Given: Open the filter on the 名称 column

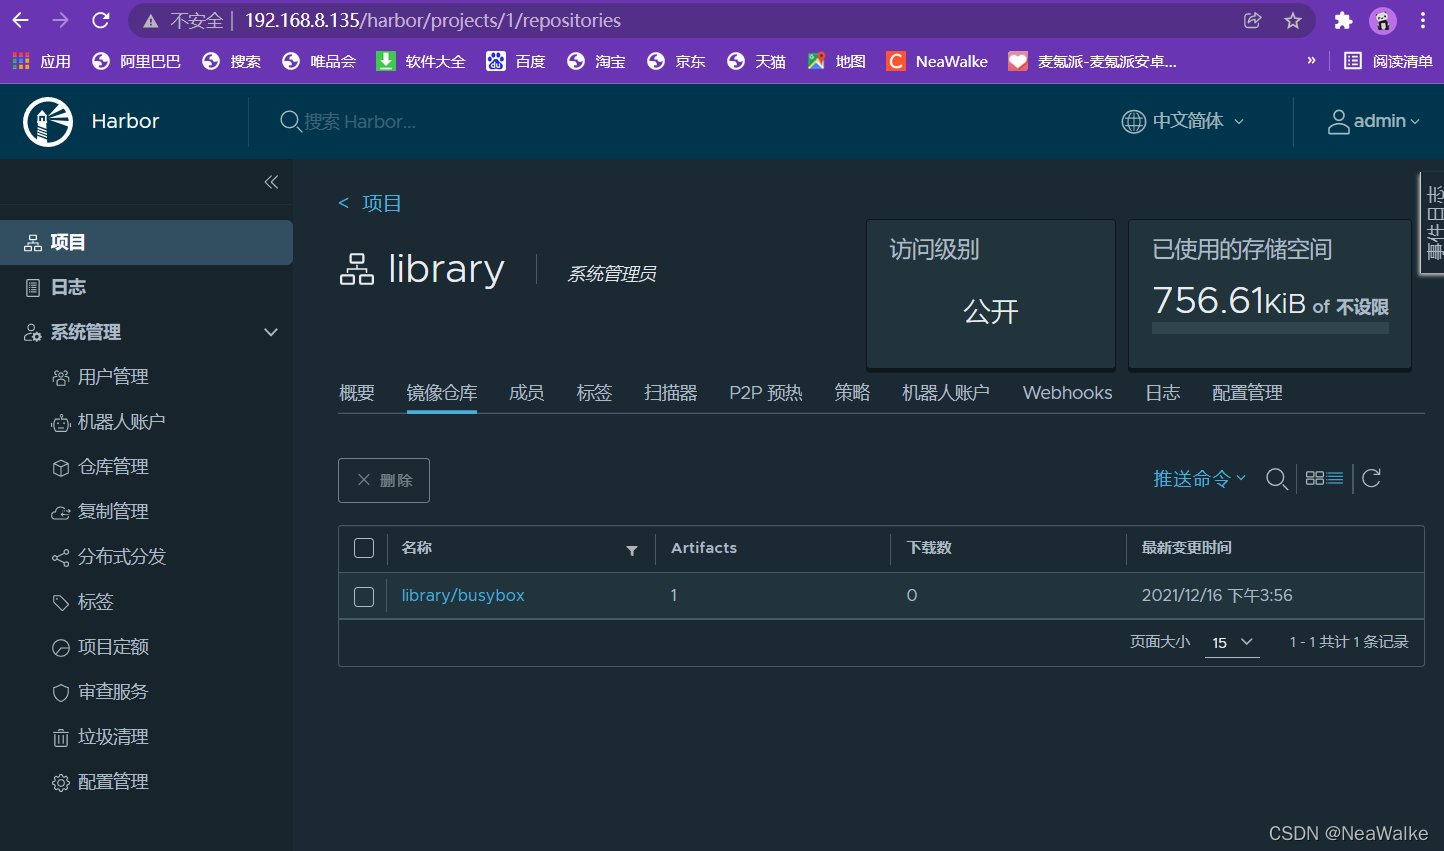Looking at the screenshot, I should [632, 550].
